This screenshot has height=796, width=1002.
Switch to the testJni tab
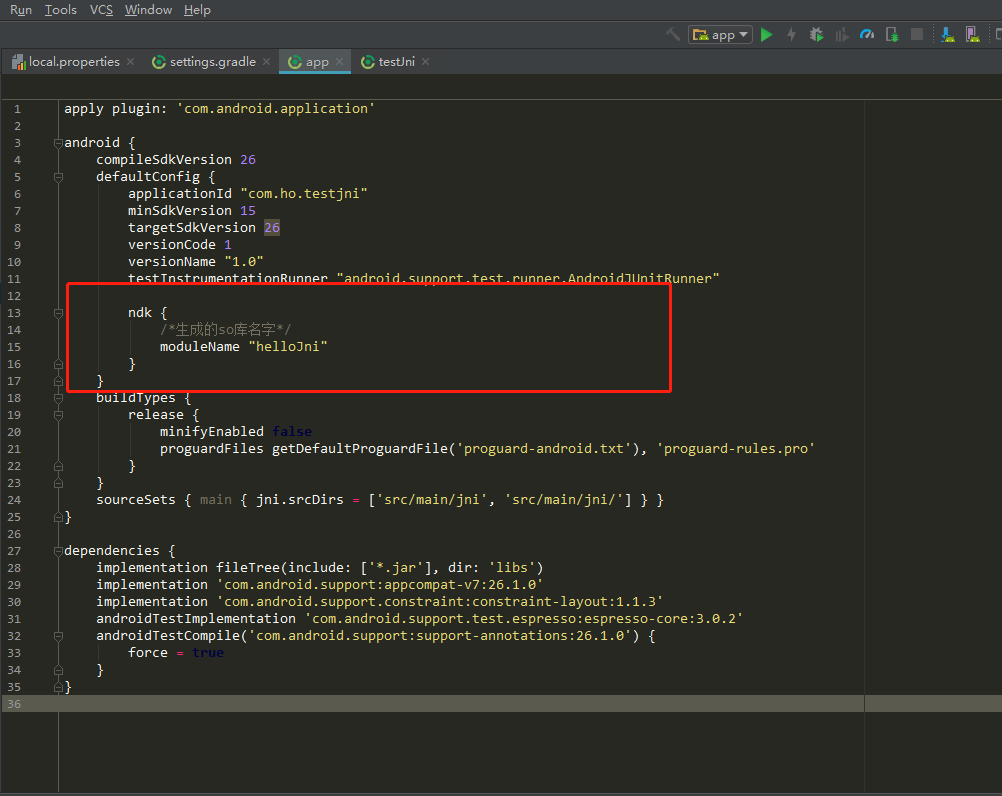click(396, 62)
